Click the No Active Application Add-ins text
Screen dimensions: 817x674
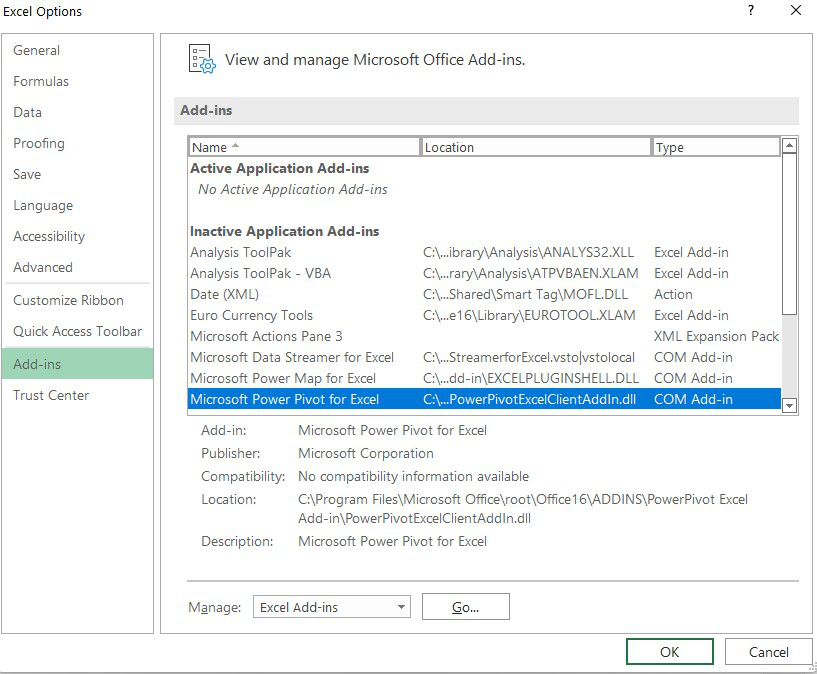tap(293, 189)
